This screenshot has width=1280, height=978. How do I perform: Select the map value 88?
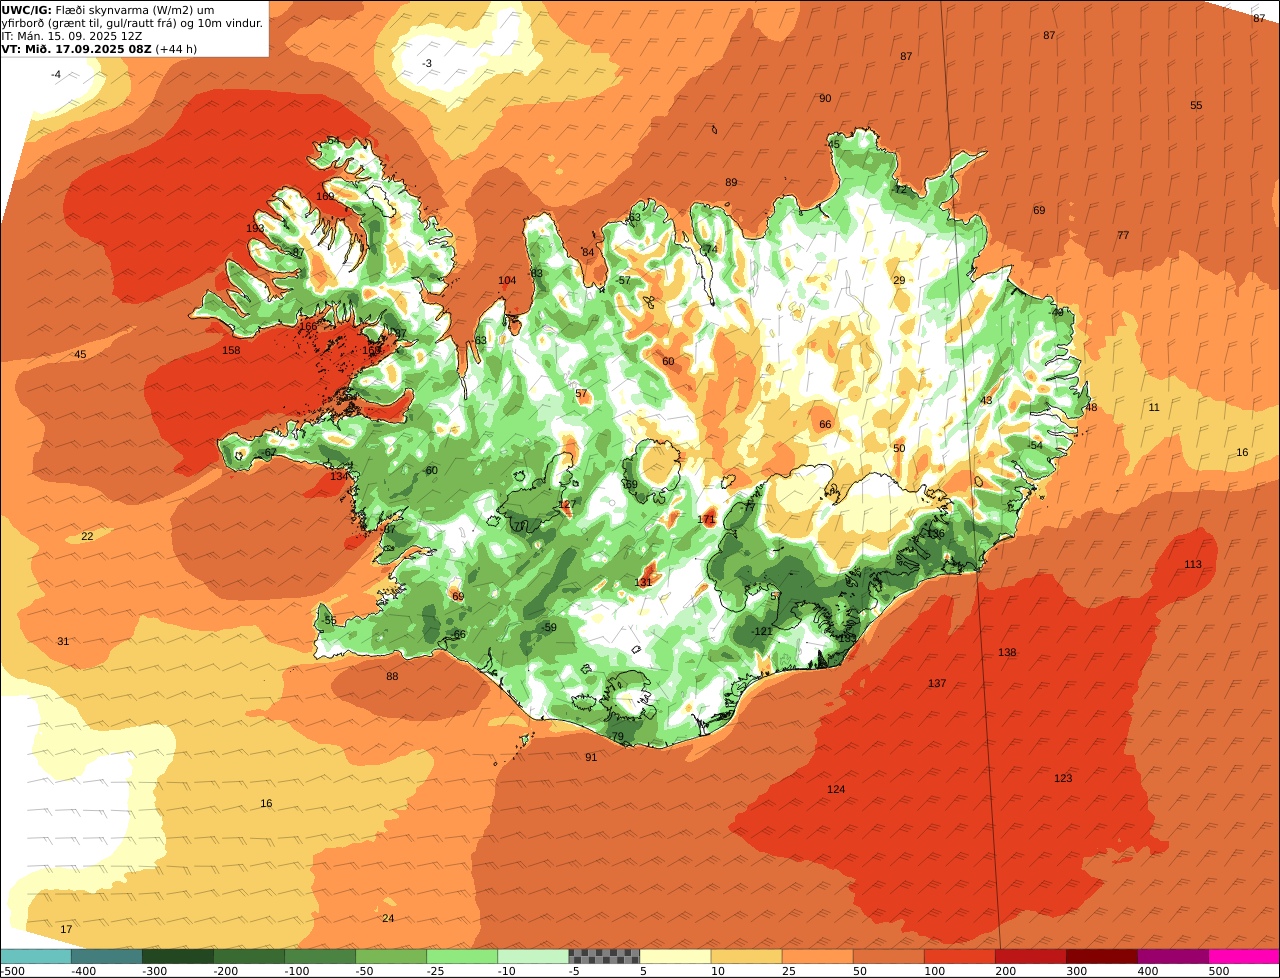(x=392, y=676)
